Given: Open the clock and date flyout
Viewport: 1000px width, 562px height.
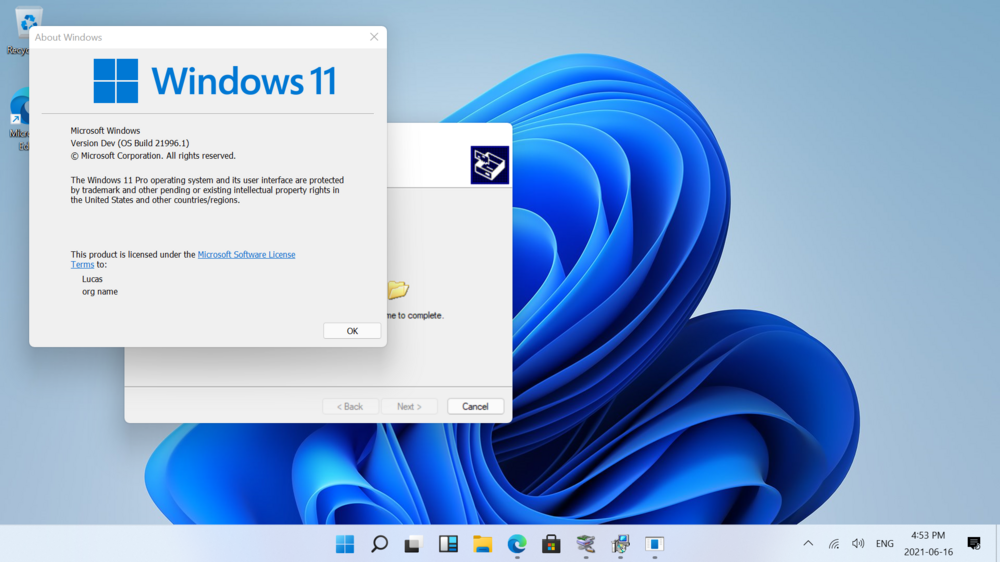Looking at the screenshot, I should click(x=928, y=544).
